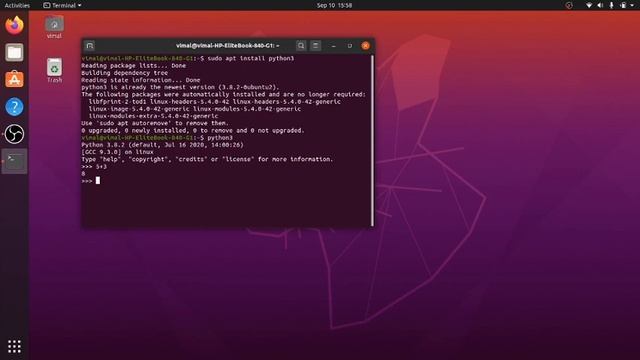Click the Python prompt cursor line

click(91, 180)
